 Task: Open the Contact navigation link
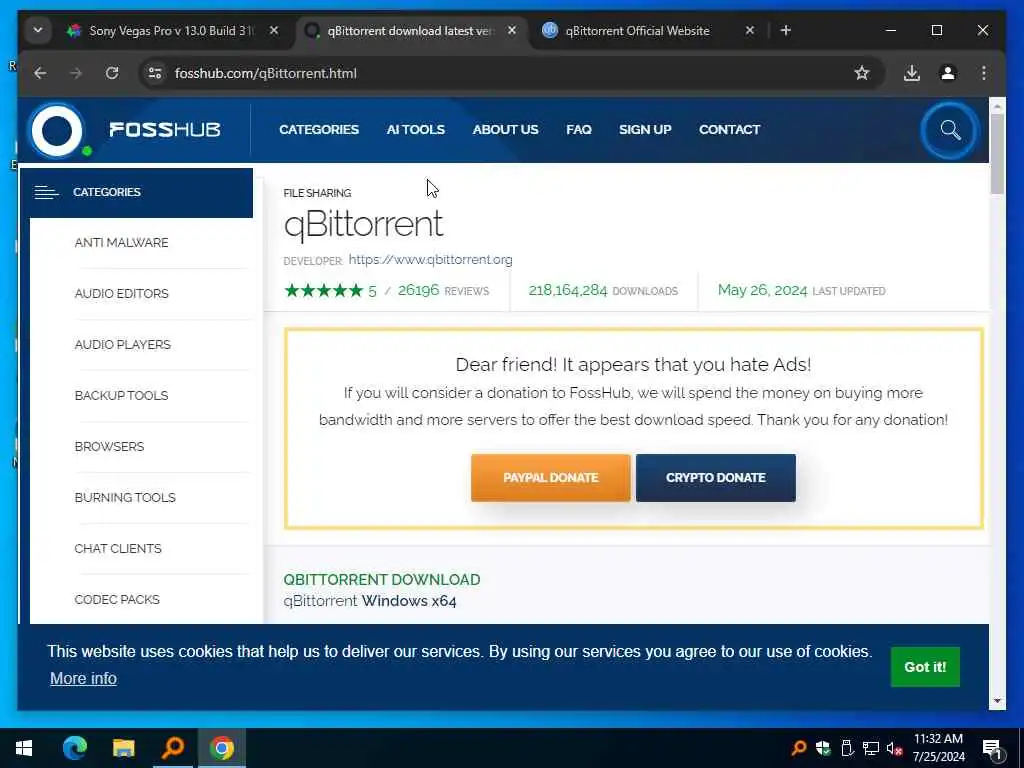click(x=729, y=129)
